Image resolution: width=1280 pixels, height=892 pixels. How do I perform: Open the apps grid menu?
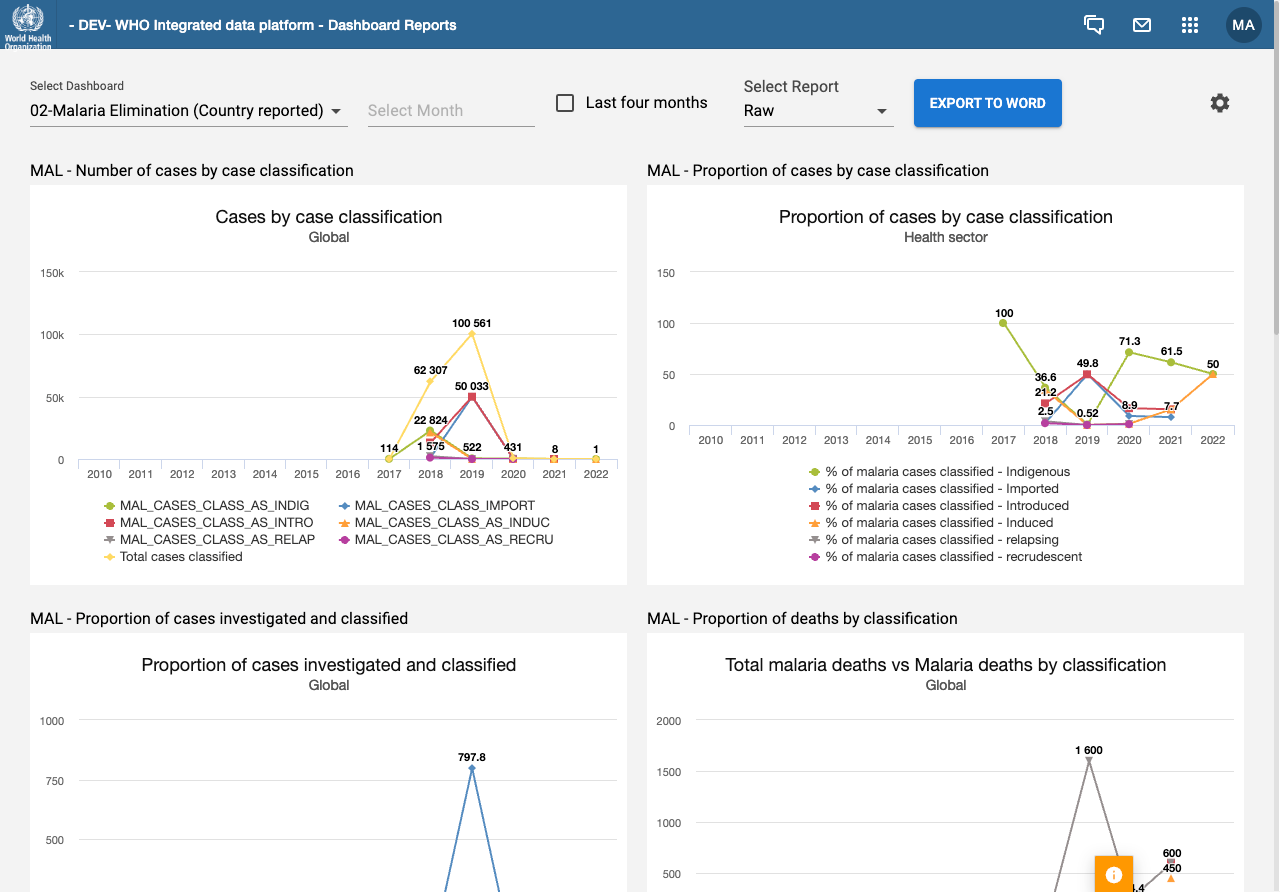1190,25
